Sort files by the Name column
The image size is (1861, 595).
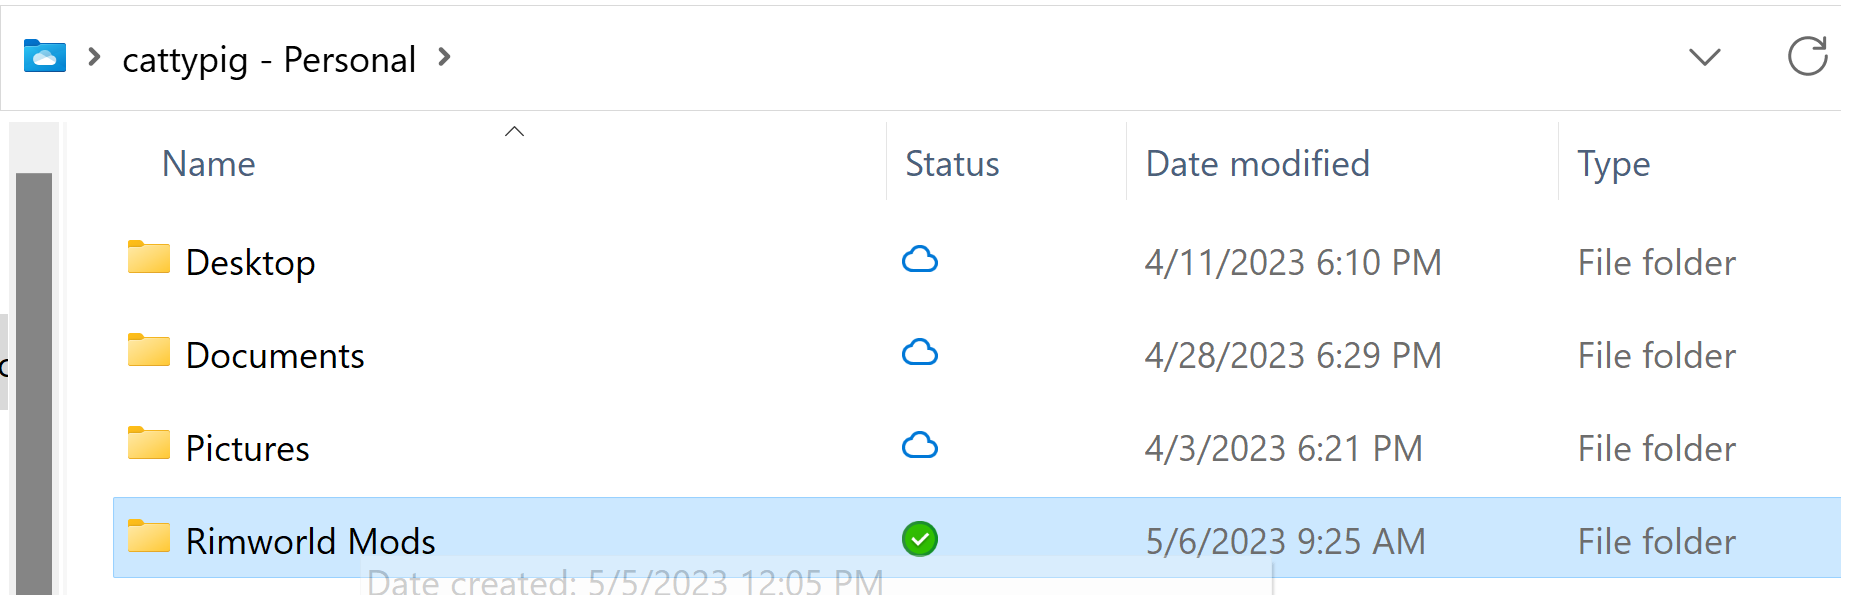tap(209, 164)
